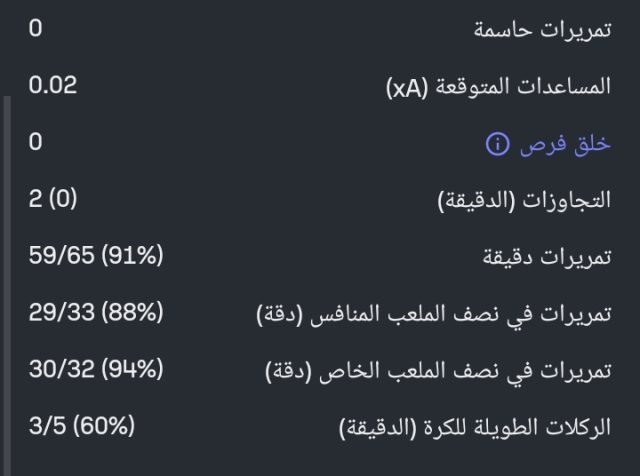The height and width of the screenshot is (476, 640).
Task: Click the vertical scrollbar on the left edge
Action: click(x=4, y=280)
